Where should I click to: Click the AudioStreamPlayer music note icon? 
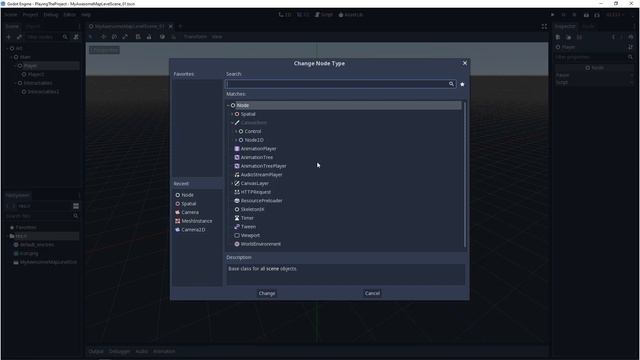click(x=237, y=175)
